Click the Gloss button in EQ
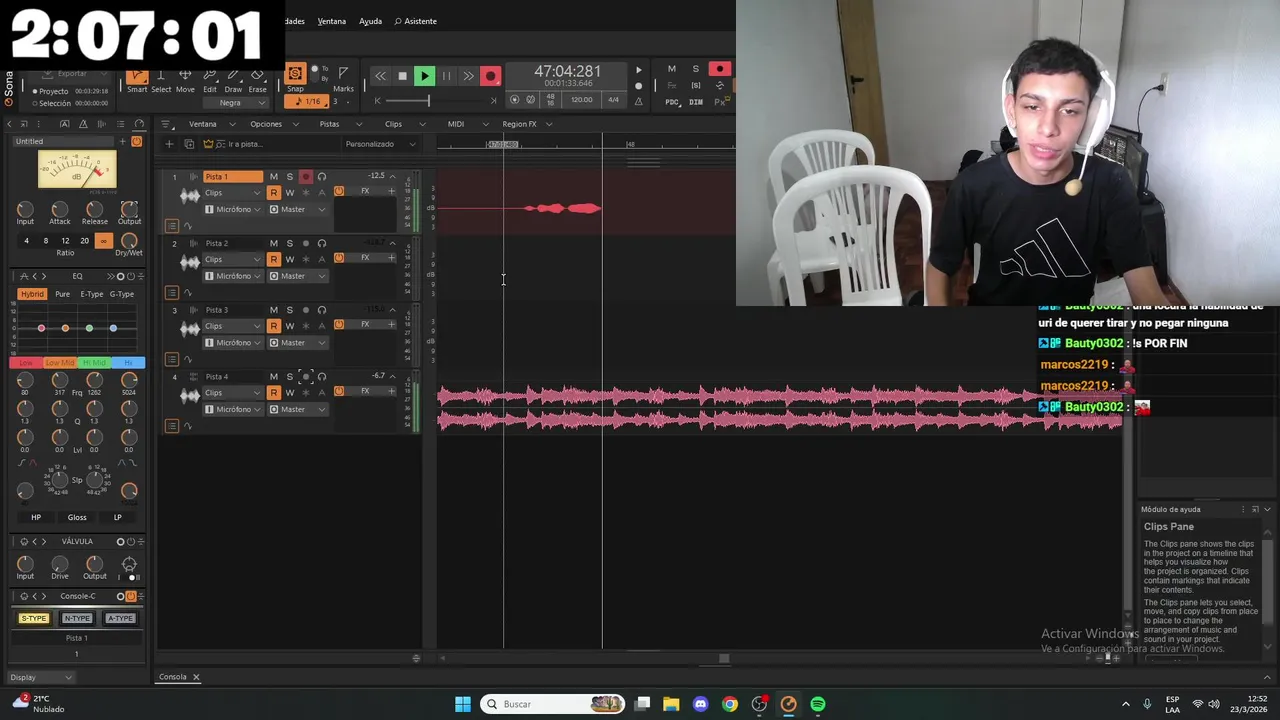1280x720 pixels. pyautogui.click(x=77, y=517)
